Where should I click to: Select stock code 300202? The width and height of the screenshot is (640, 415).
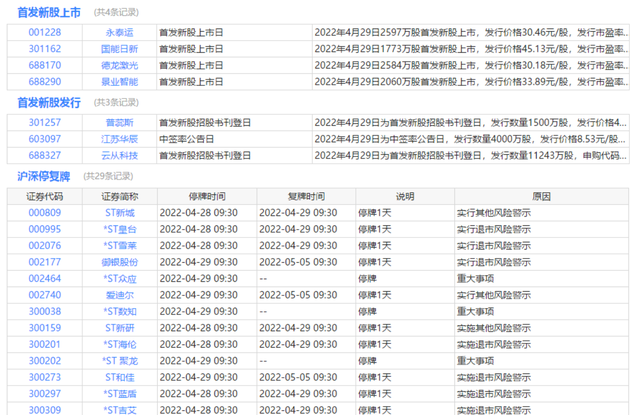pyautogui.click(x=45, y=361)
